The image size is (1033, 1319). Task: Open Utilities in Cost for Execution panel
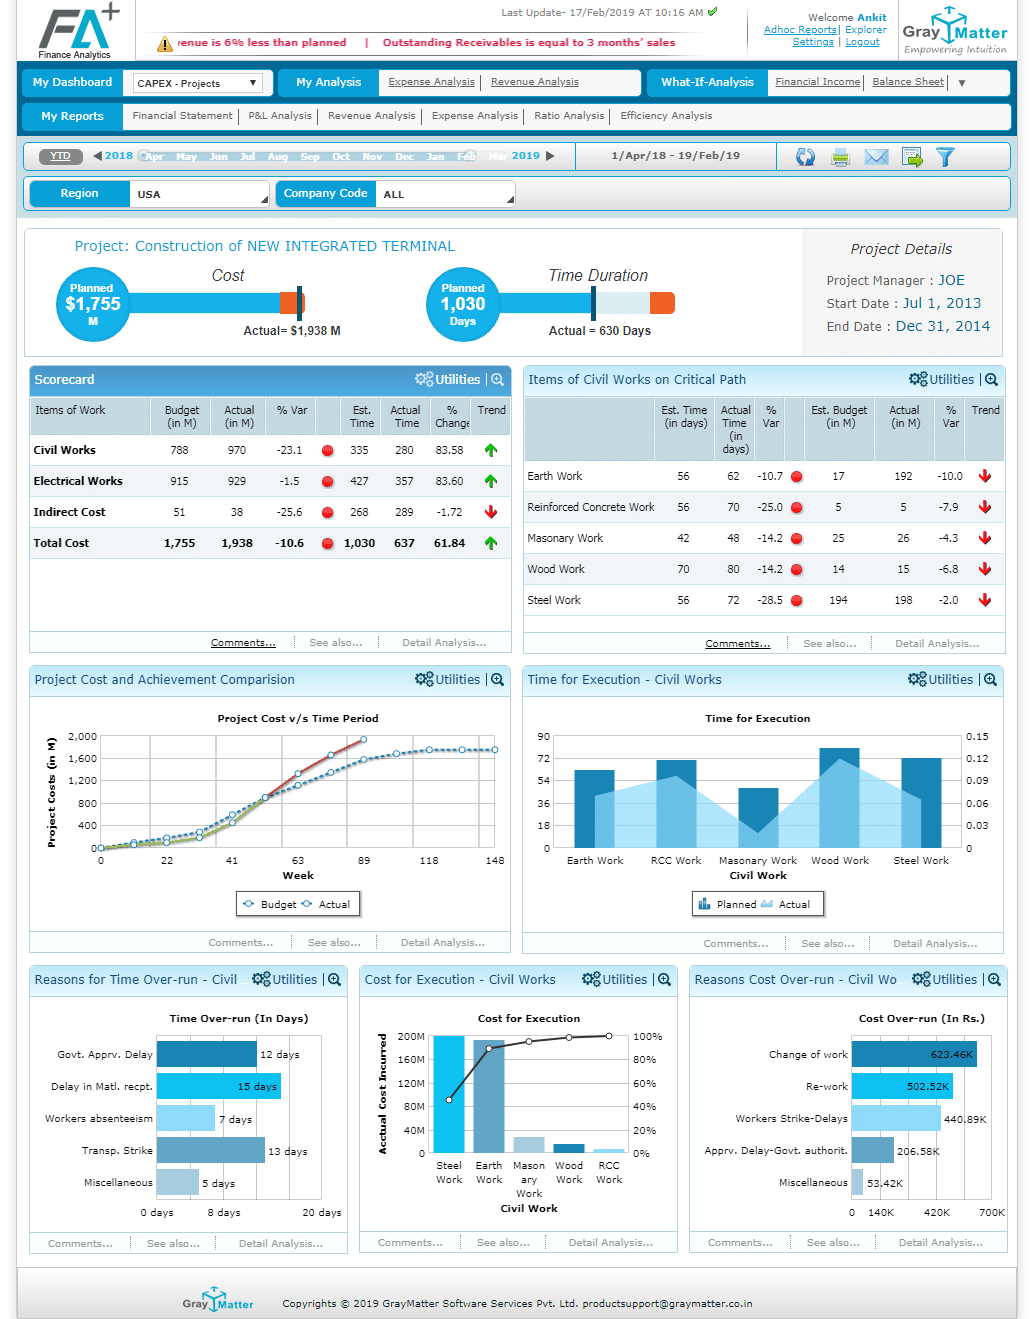point(615,979)
